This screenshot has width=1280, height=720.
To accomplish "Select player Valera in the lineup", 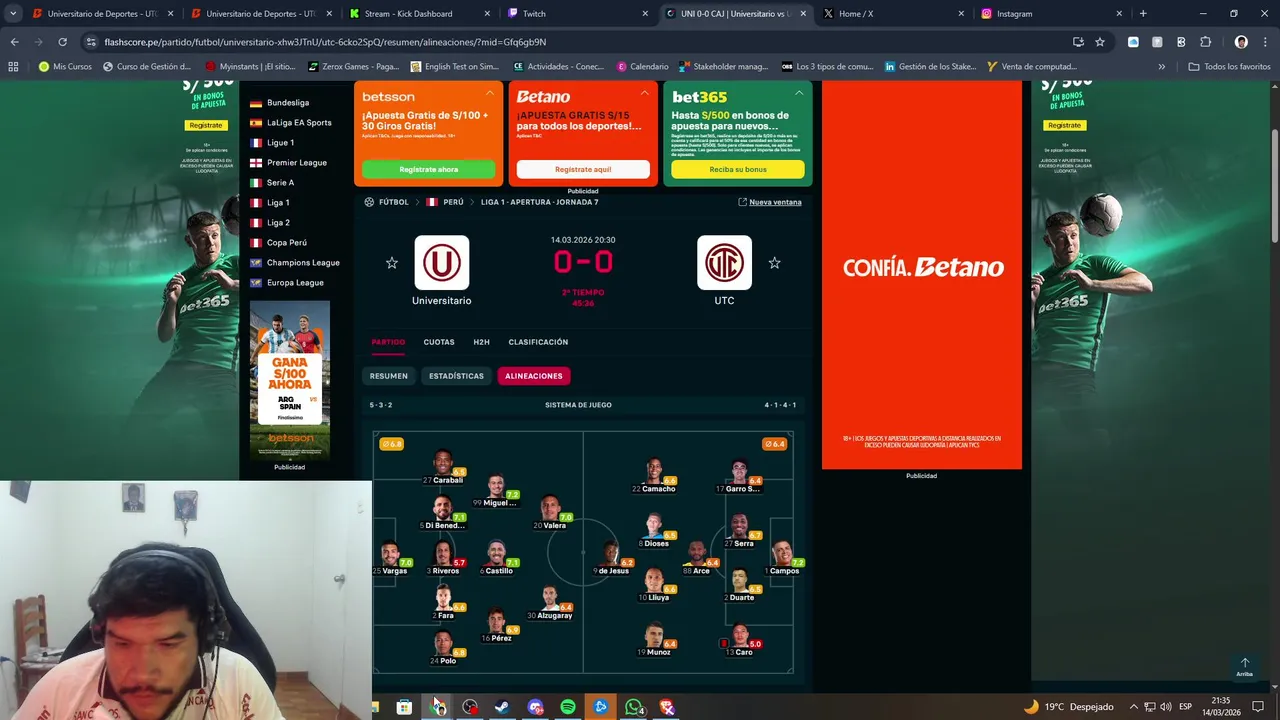I will [x=551, y=511].
